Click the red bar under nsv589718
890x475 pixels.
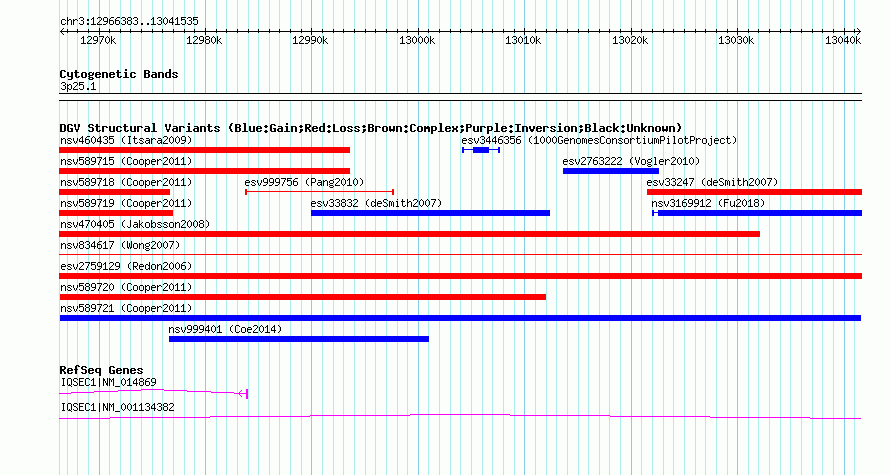[115, 192]
